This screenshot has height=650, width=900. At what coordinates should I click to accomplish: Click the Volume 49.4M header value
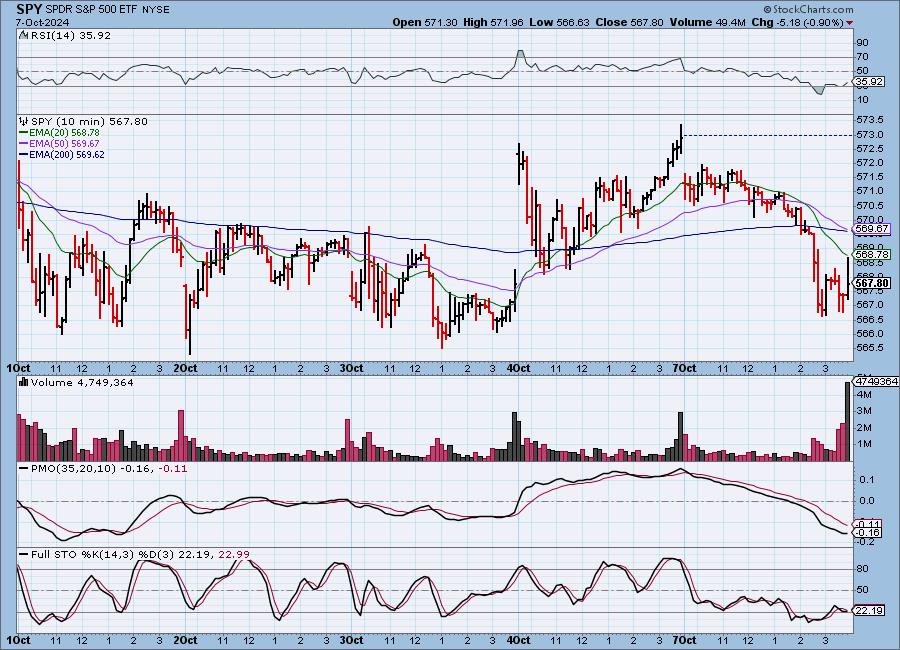pyautogui.click(x=707, y=22)
